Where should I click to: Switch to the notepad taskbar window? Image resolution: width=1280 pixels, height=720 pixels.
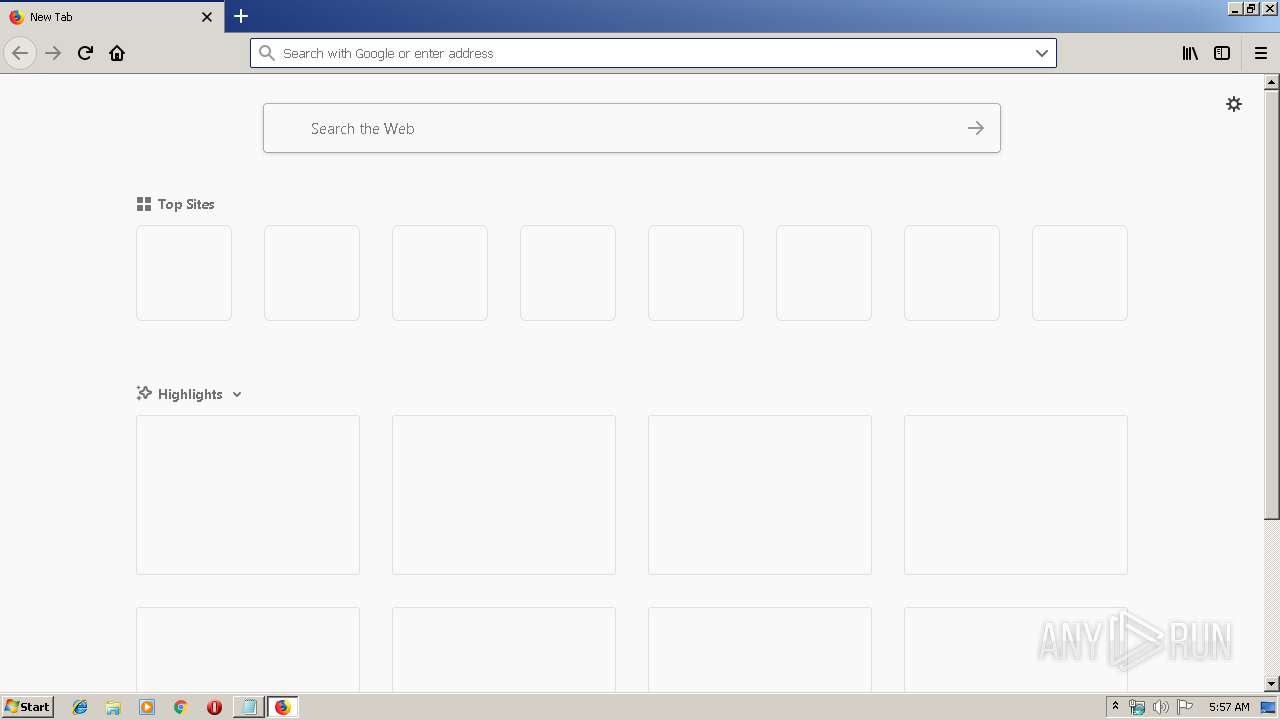[249, 707]
